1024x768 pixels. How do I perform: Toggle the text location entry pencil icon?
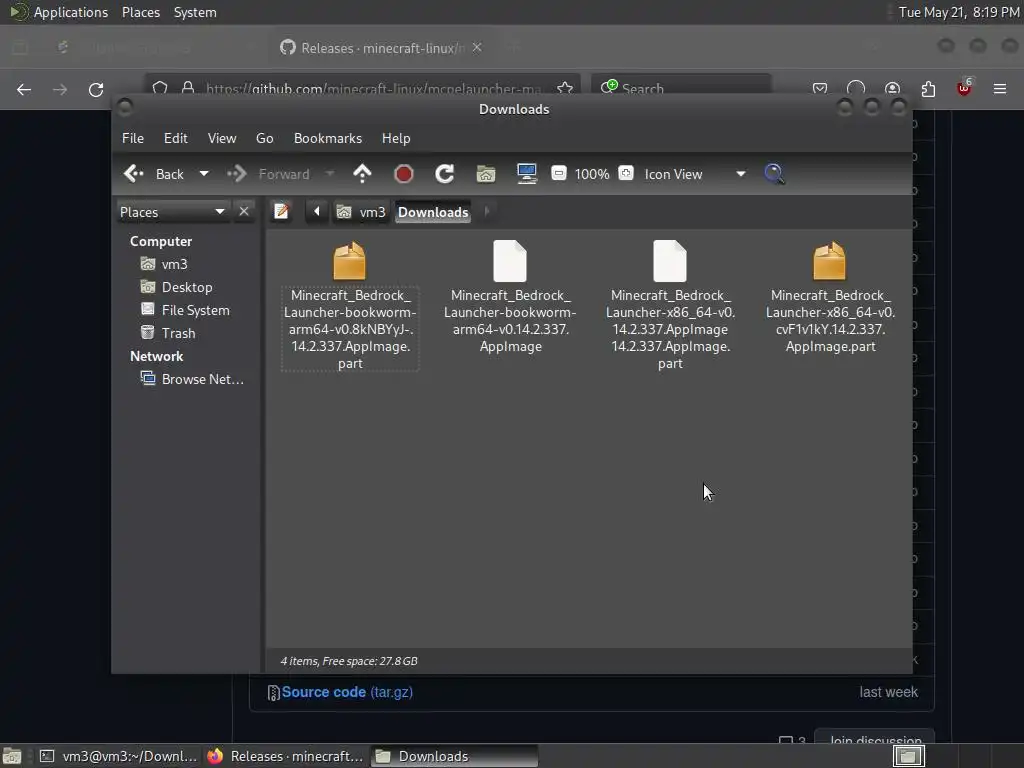click(x=281, y=212)
